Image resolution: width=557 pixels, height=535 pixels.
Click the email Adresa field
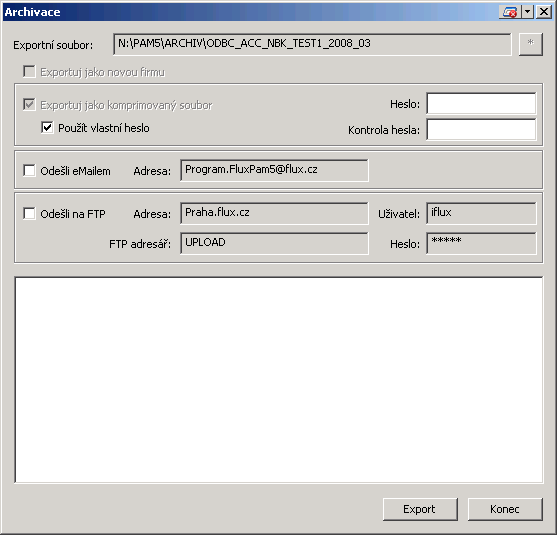(x=274, y=170)
